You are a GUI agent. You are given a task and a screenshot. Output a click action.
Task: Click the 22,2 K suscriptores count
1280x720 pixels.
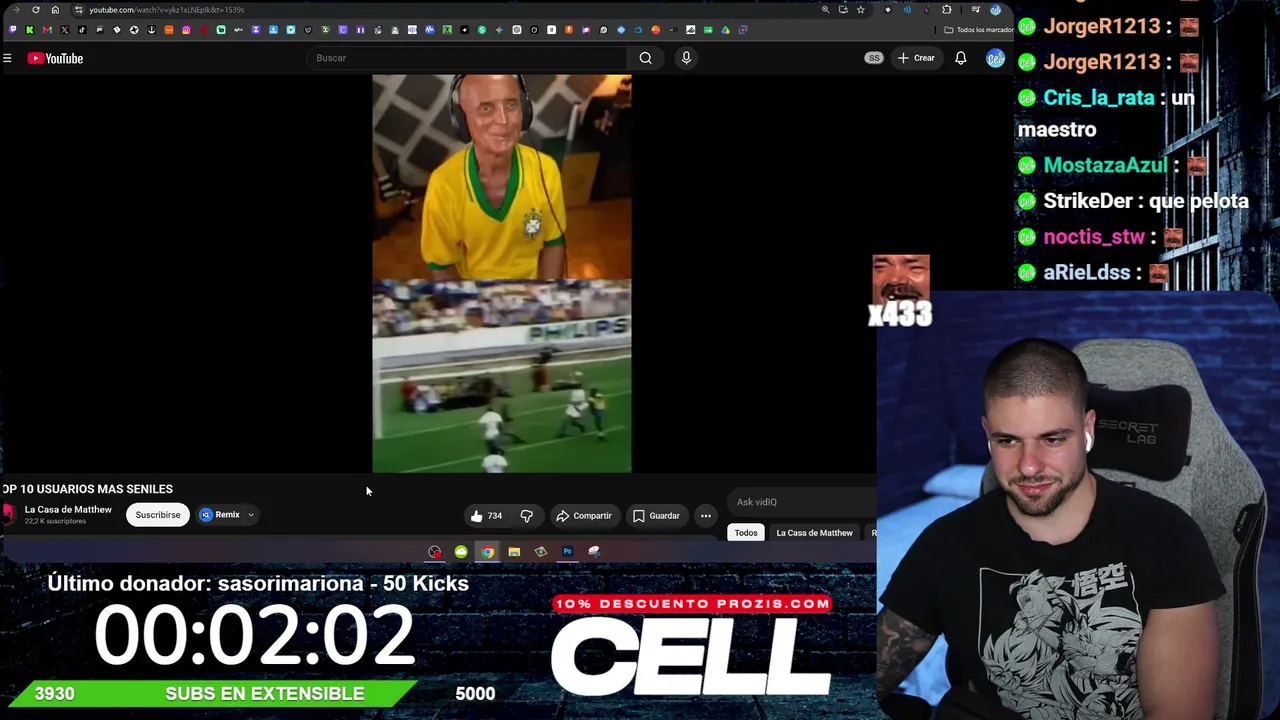click(55, 522)
